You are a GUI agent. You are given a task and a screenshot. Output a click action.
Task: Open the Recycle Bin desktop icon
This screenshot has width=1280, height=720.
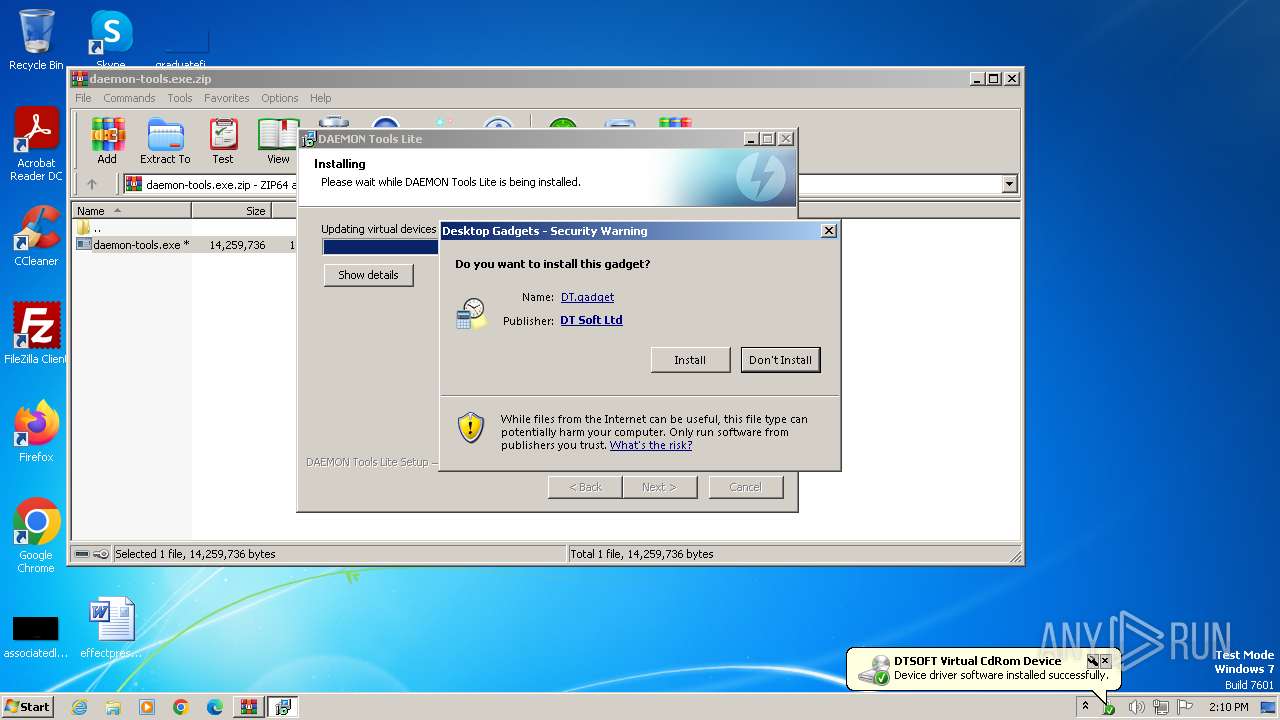pyautogui.click(x=36, y=40)
